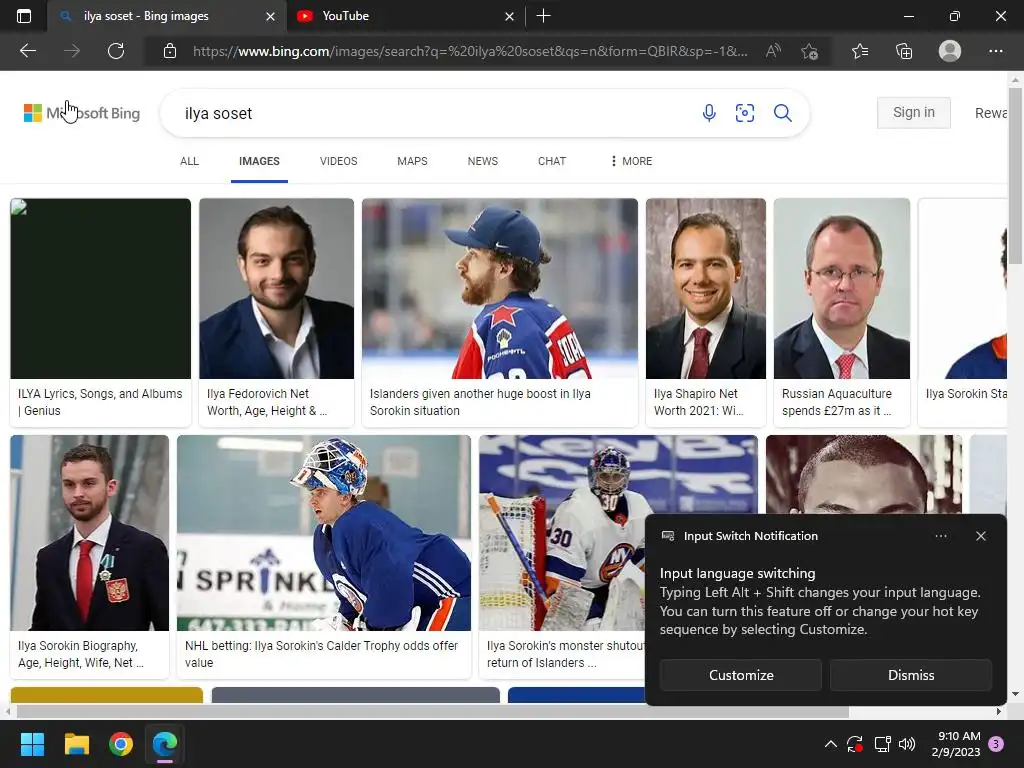
Task: Open NHL betting Calder Trophy image
Action: (x=324, y=557)
